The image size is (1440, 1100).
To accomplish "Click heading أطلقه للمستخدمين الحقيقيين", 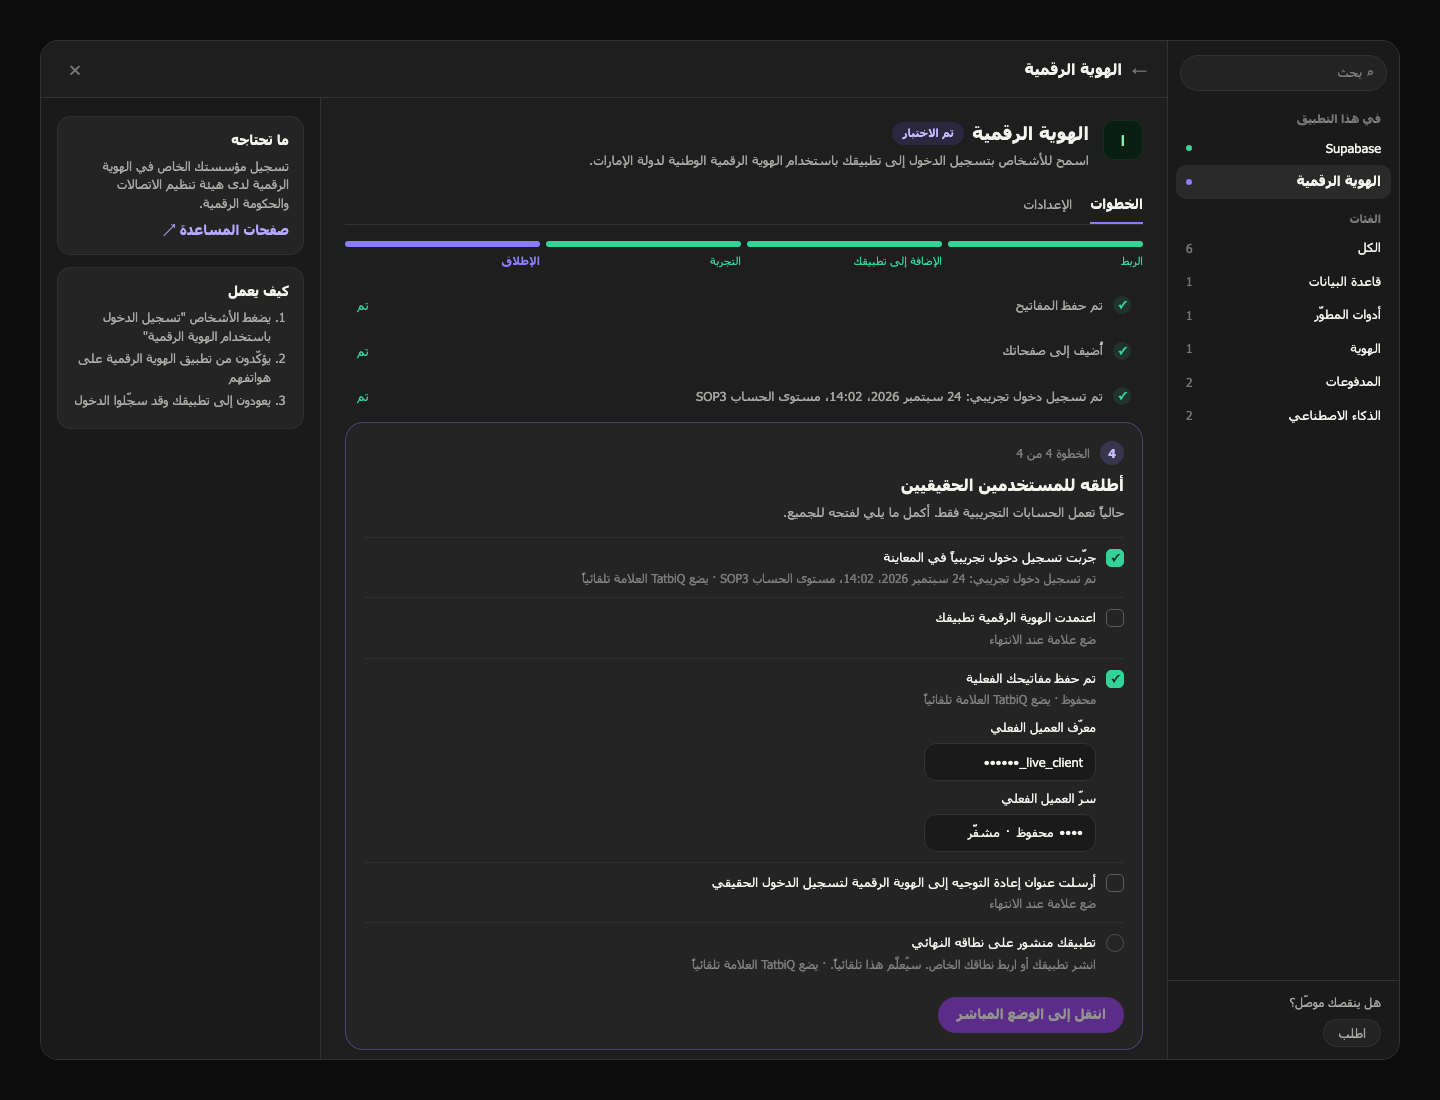I will tap(1012, 485).
